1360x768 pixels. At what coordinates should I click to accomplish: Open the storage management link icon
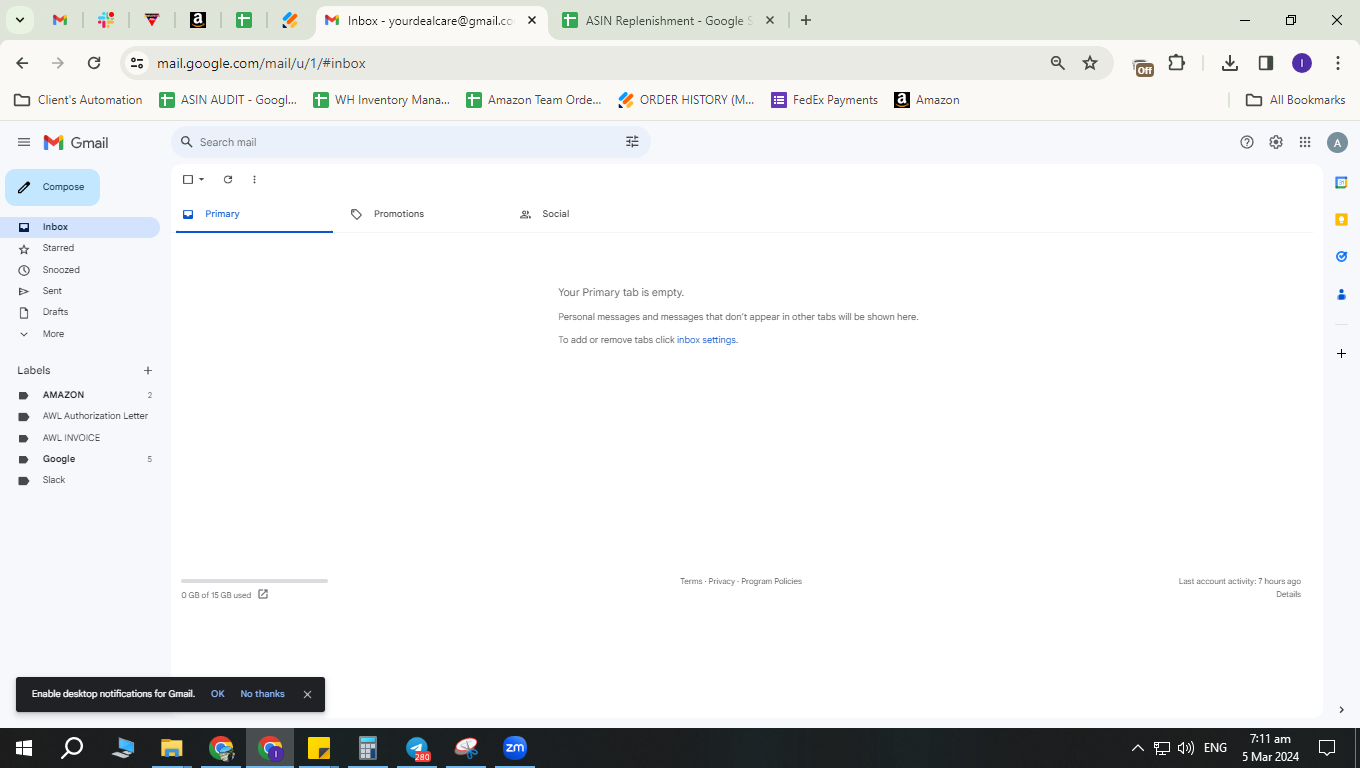(263, 594)
